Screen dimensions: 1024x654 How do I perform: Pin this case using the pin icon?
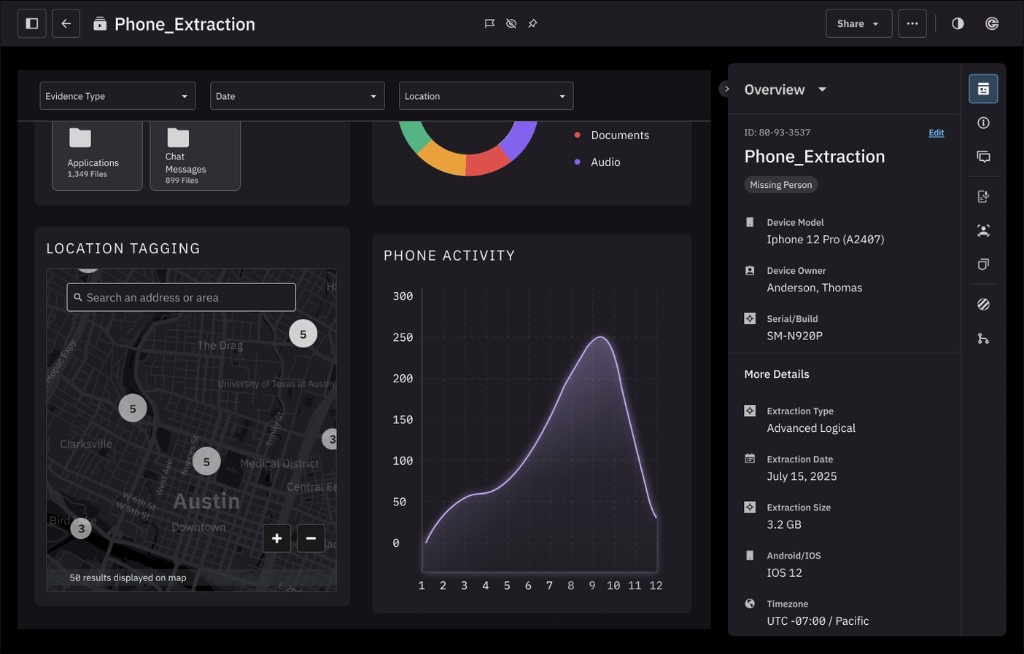532,23
